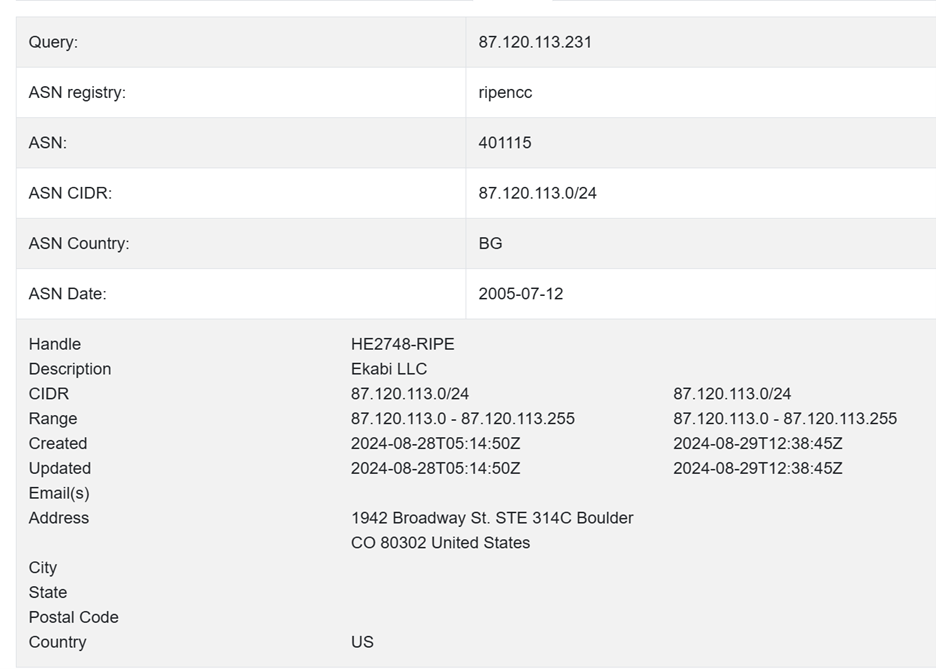Click the Handle field label
The image size is (936, 669).
[x=55, y=344]
